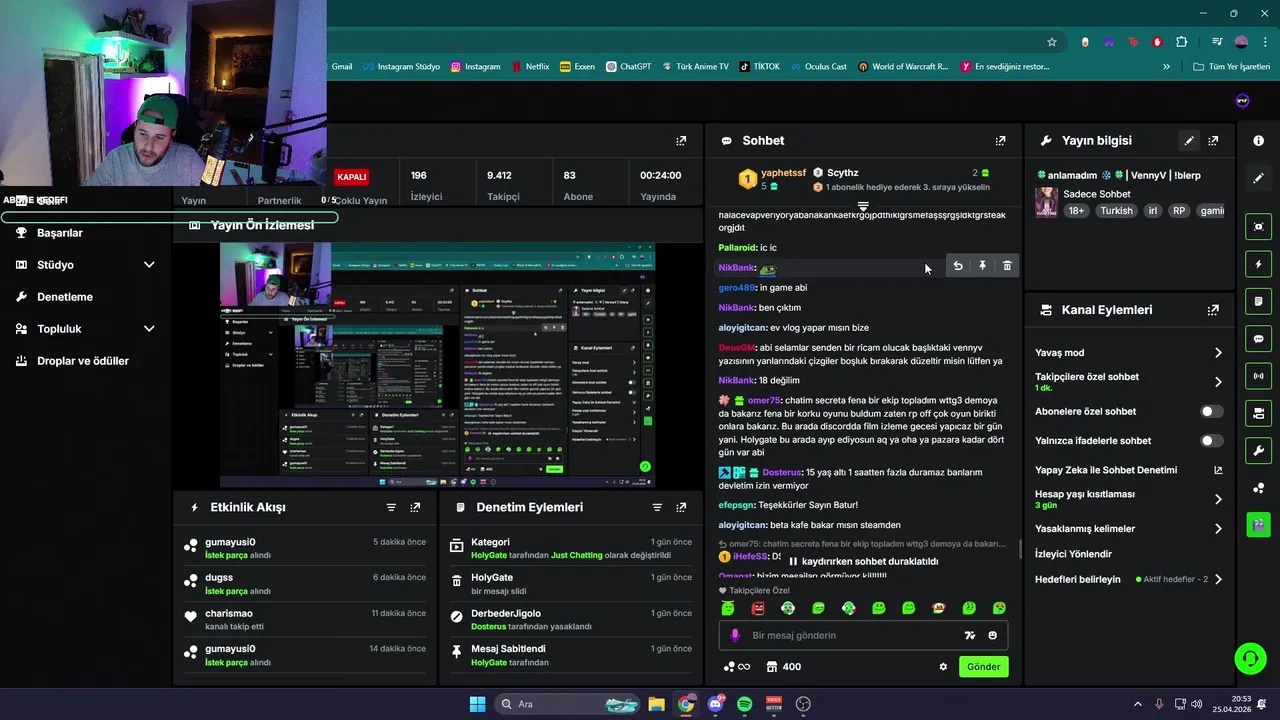Image resolution: width=1280 pixels, height=720 pixels.
Task: Click the green headset in preview corner
Action: [645, 466]
